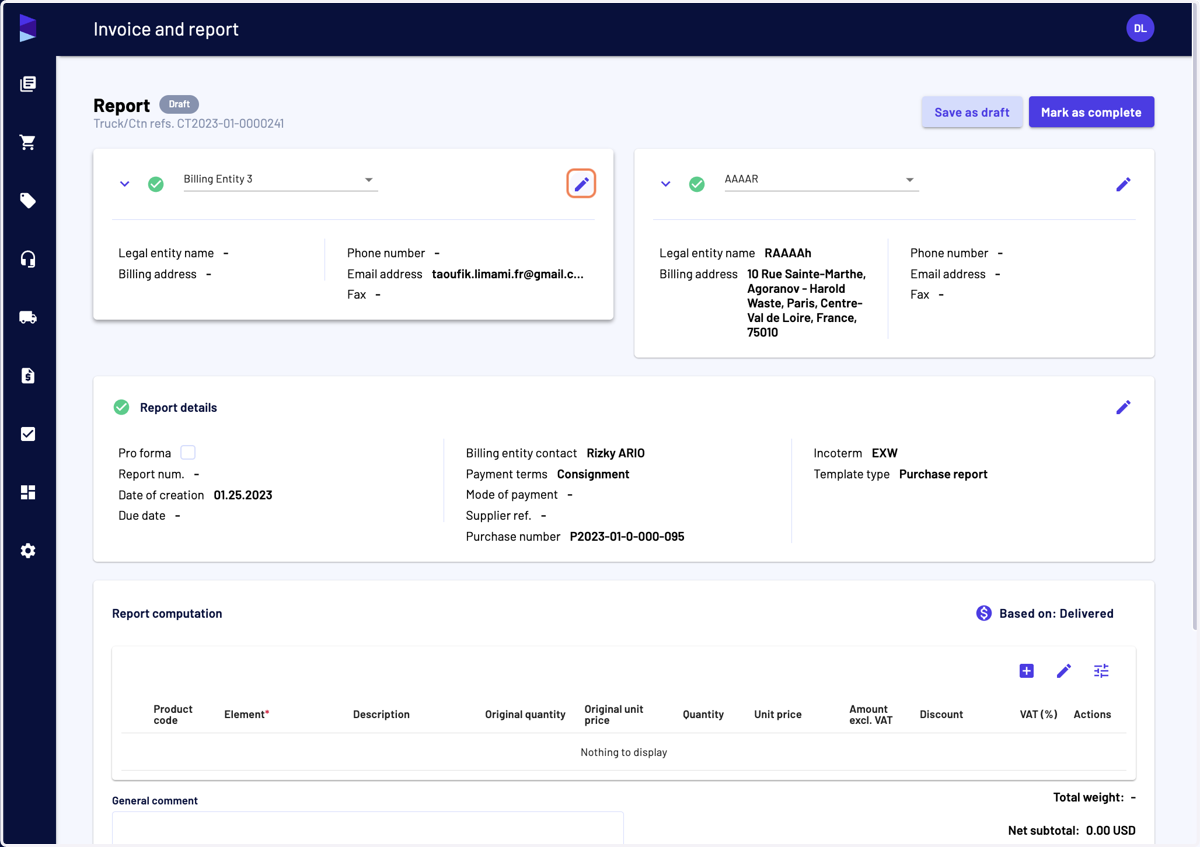Screen dimensions: 1200x847
Task: Click purchase number P2023-01-0-000-095
Action: [627, 537]
